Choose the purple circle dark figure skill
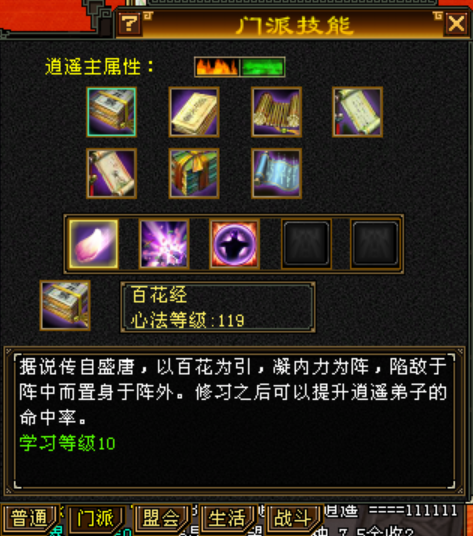 pos(234,244)
